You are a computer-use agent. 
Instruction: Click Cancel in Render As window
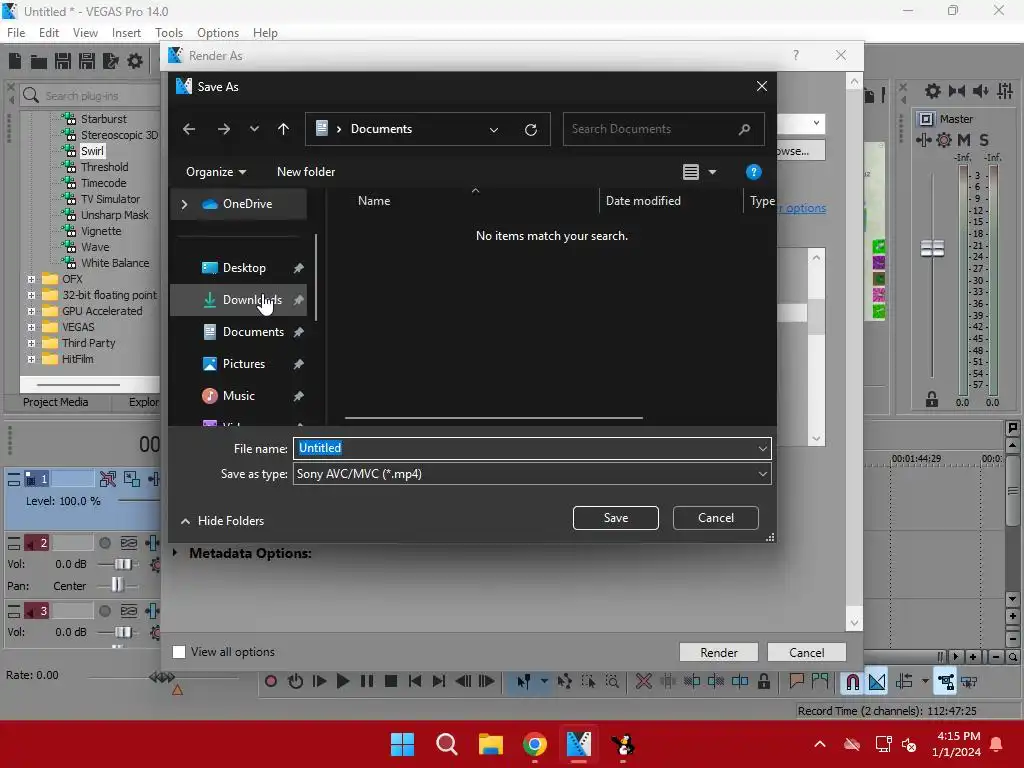tap(807, 652)
